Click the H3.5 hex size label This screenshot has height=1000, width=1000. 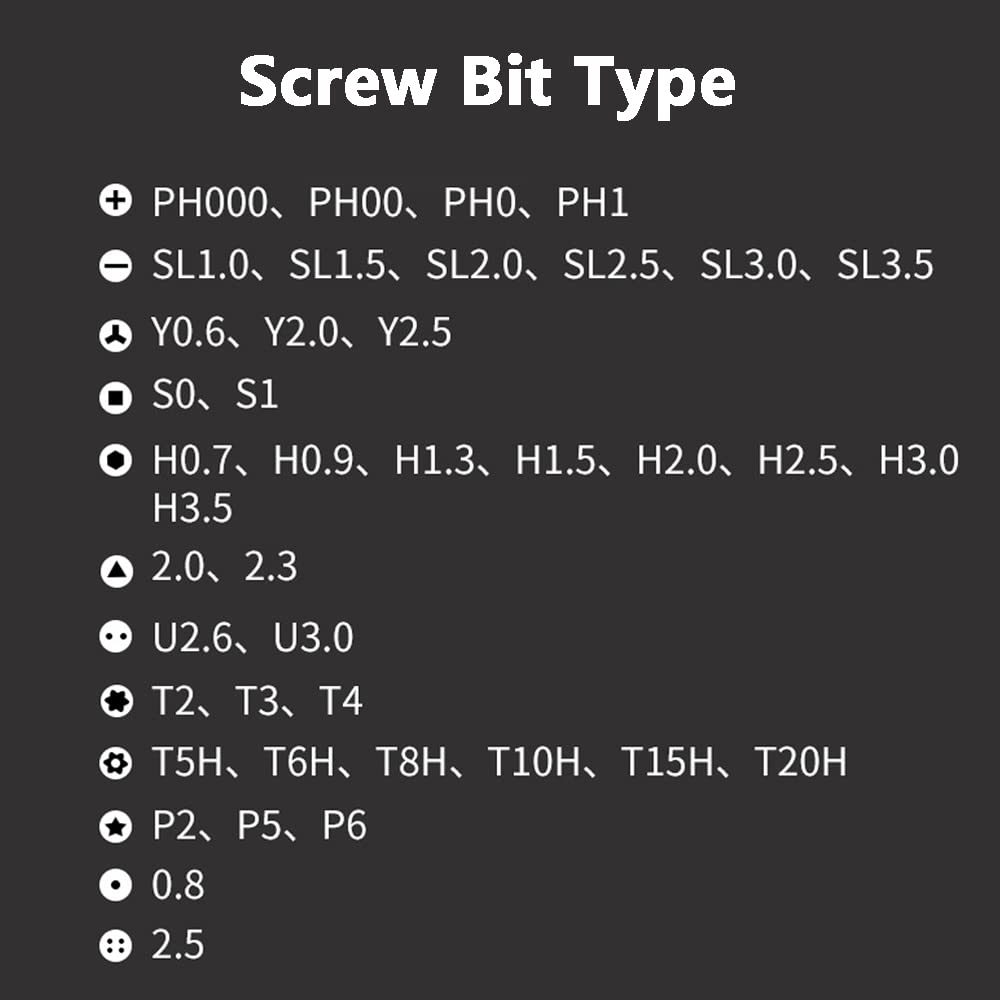click(x=192, y=508)
